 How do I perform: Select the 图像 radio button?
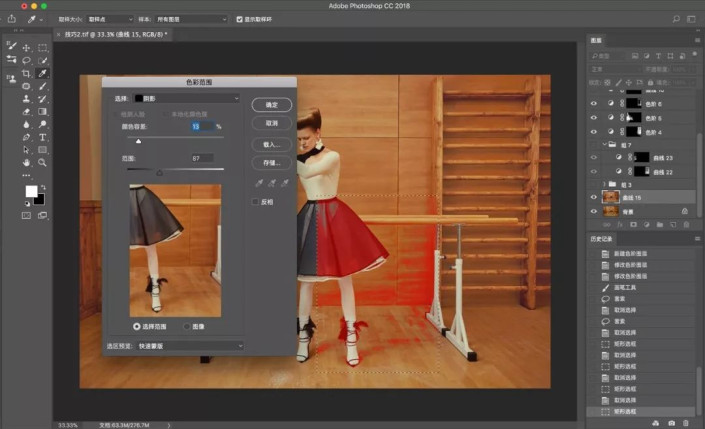(x=185, y=326)
